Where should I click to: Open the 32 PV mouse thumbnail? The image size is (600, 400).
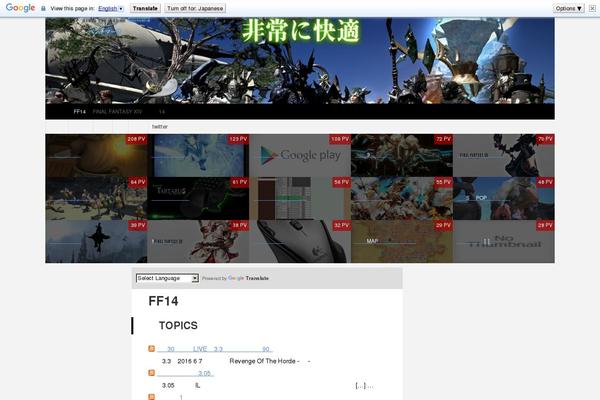(x=300, y=242)
